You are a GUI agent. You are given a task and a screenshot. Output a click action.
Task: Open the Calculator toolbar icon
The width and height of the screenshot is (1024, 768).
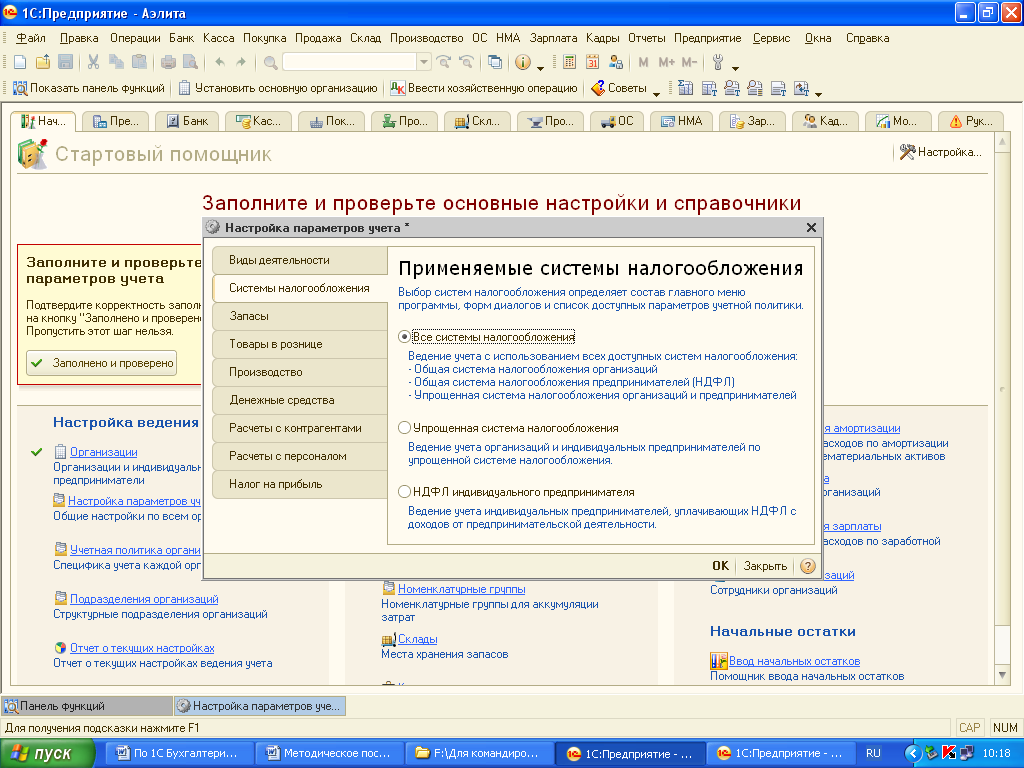[x=569, y=62]
